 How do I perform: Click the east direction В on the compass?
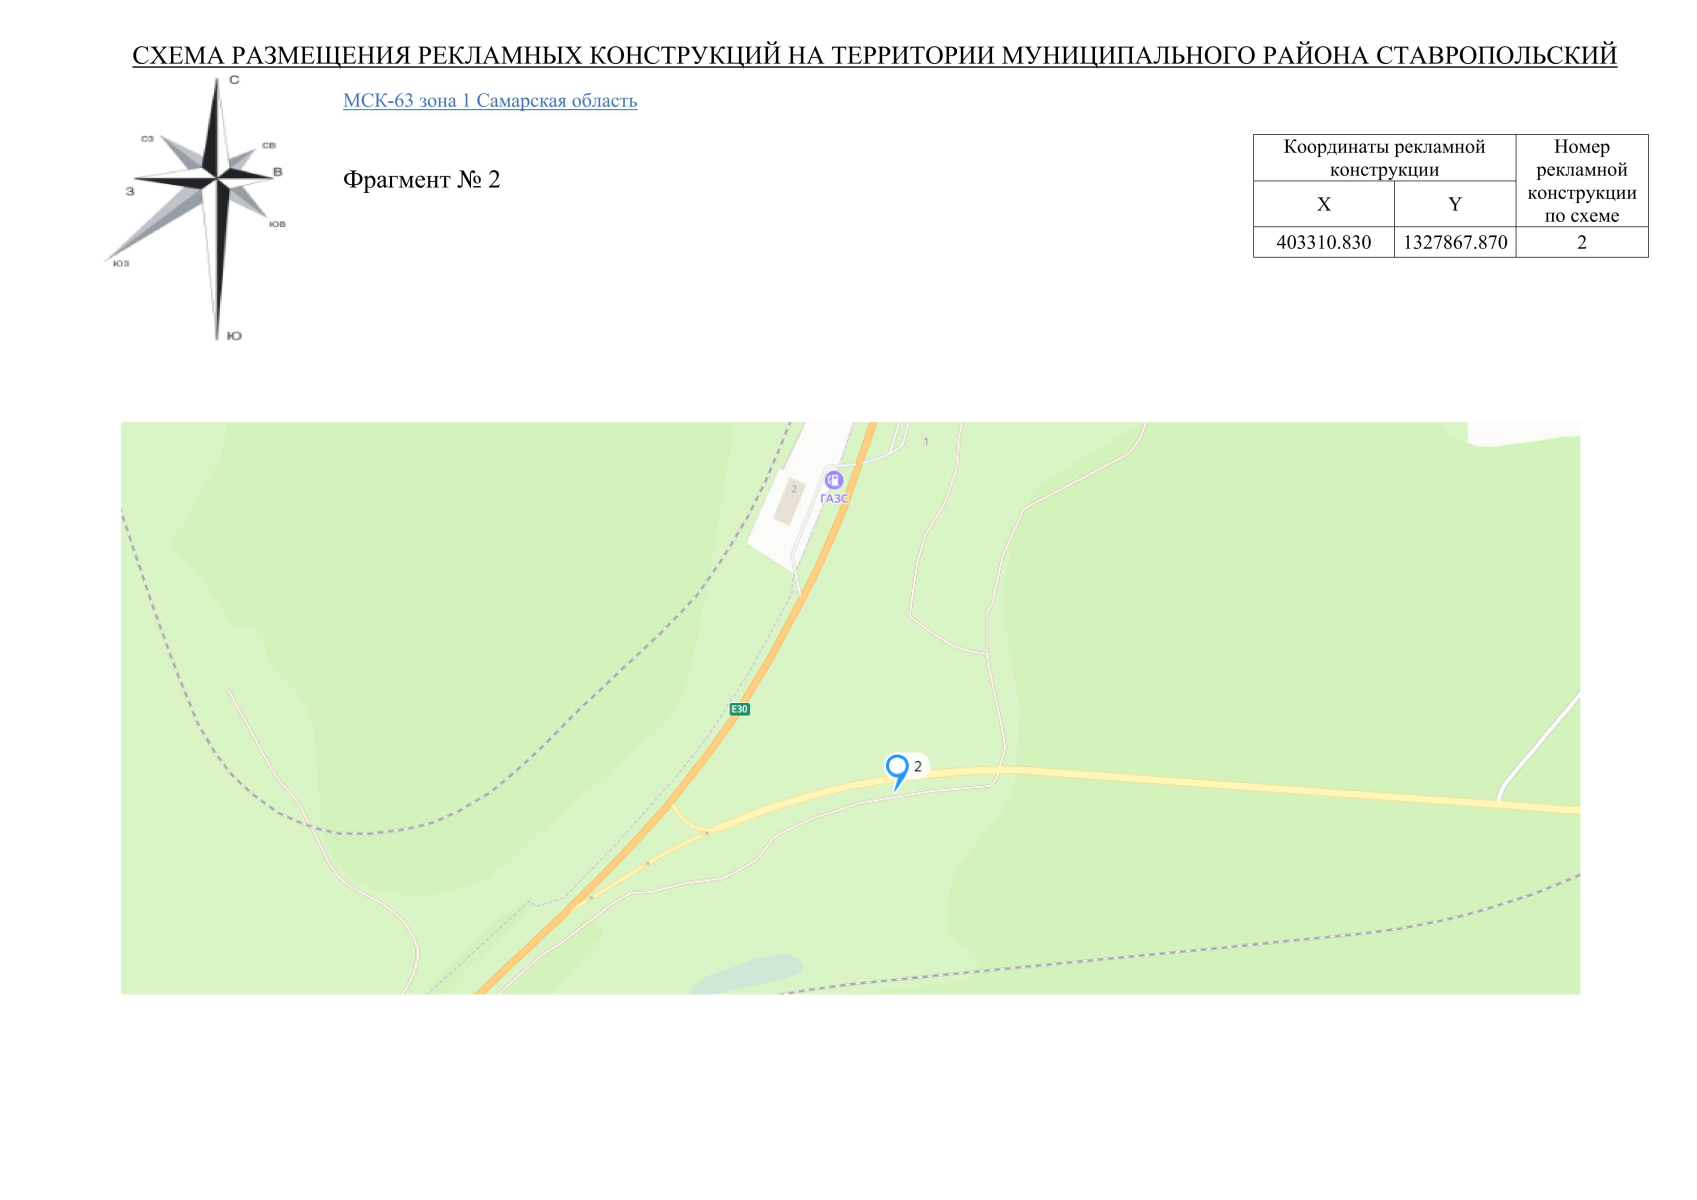(x=277, y=172)
